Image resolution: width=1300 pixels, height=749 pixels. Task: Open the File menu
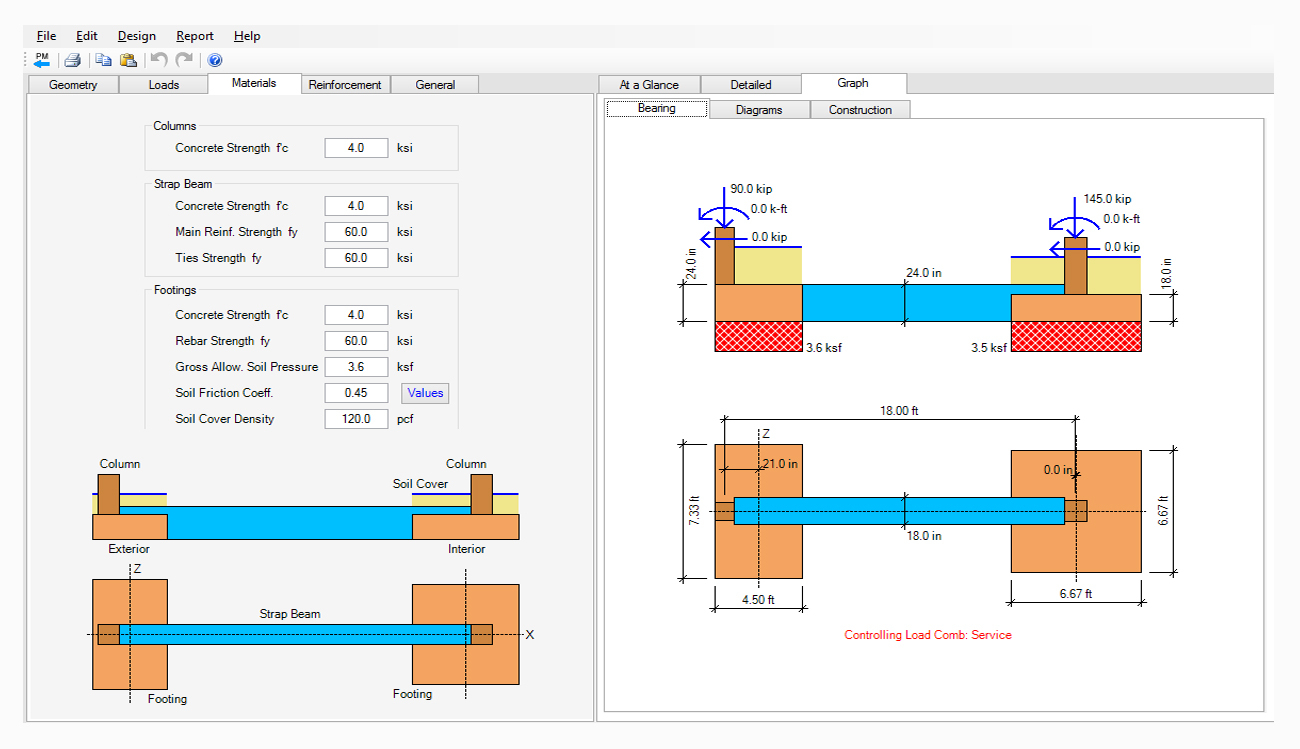(46, 36)
